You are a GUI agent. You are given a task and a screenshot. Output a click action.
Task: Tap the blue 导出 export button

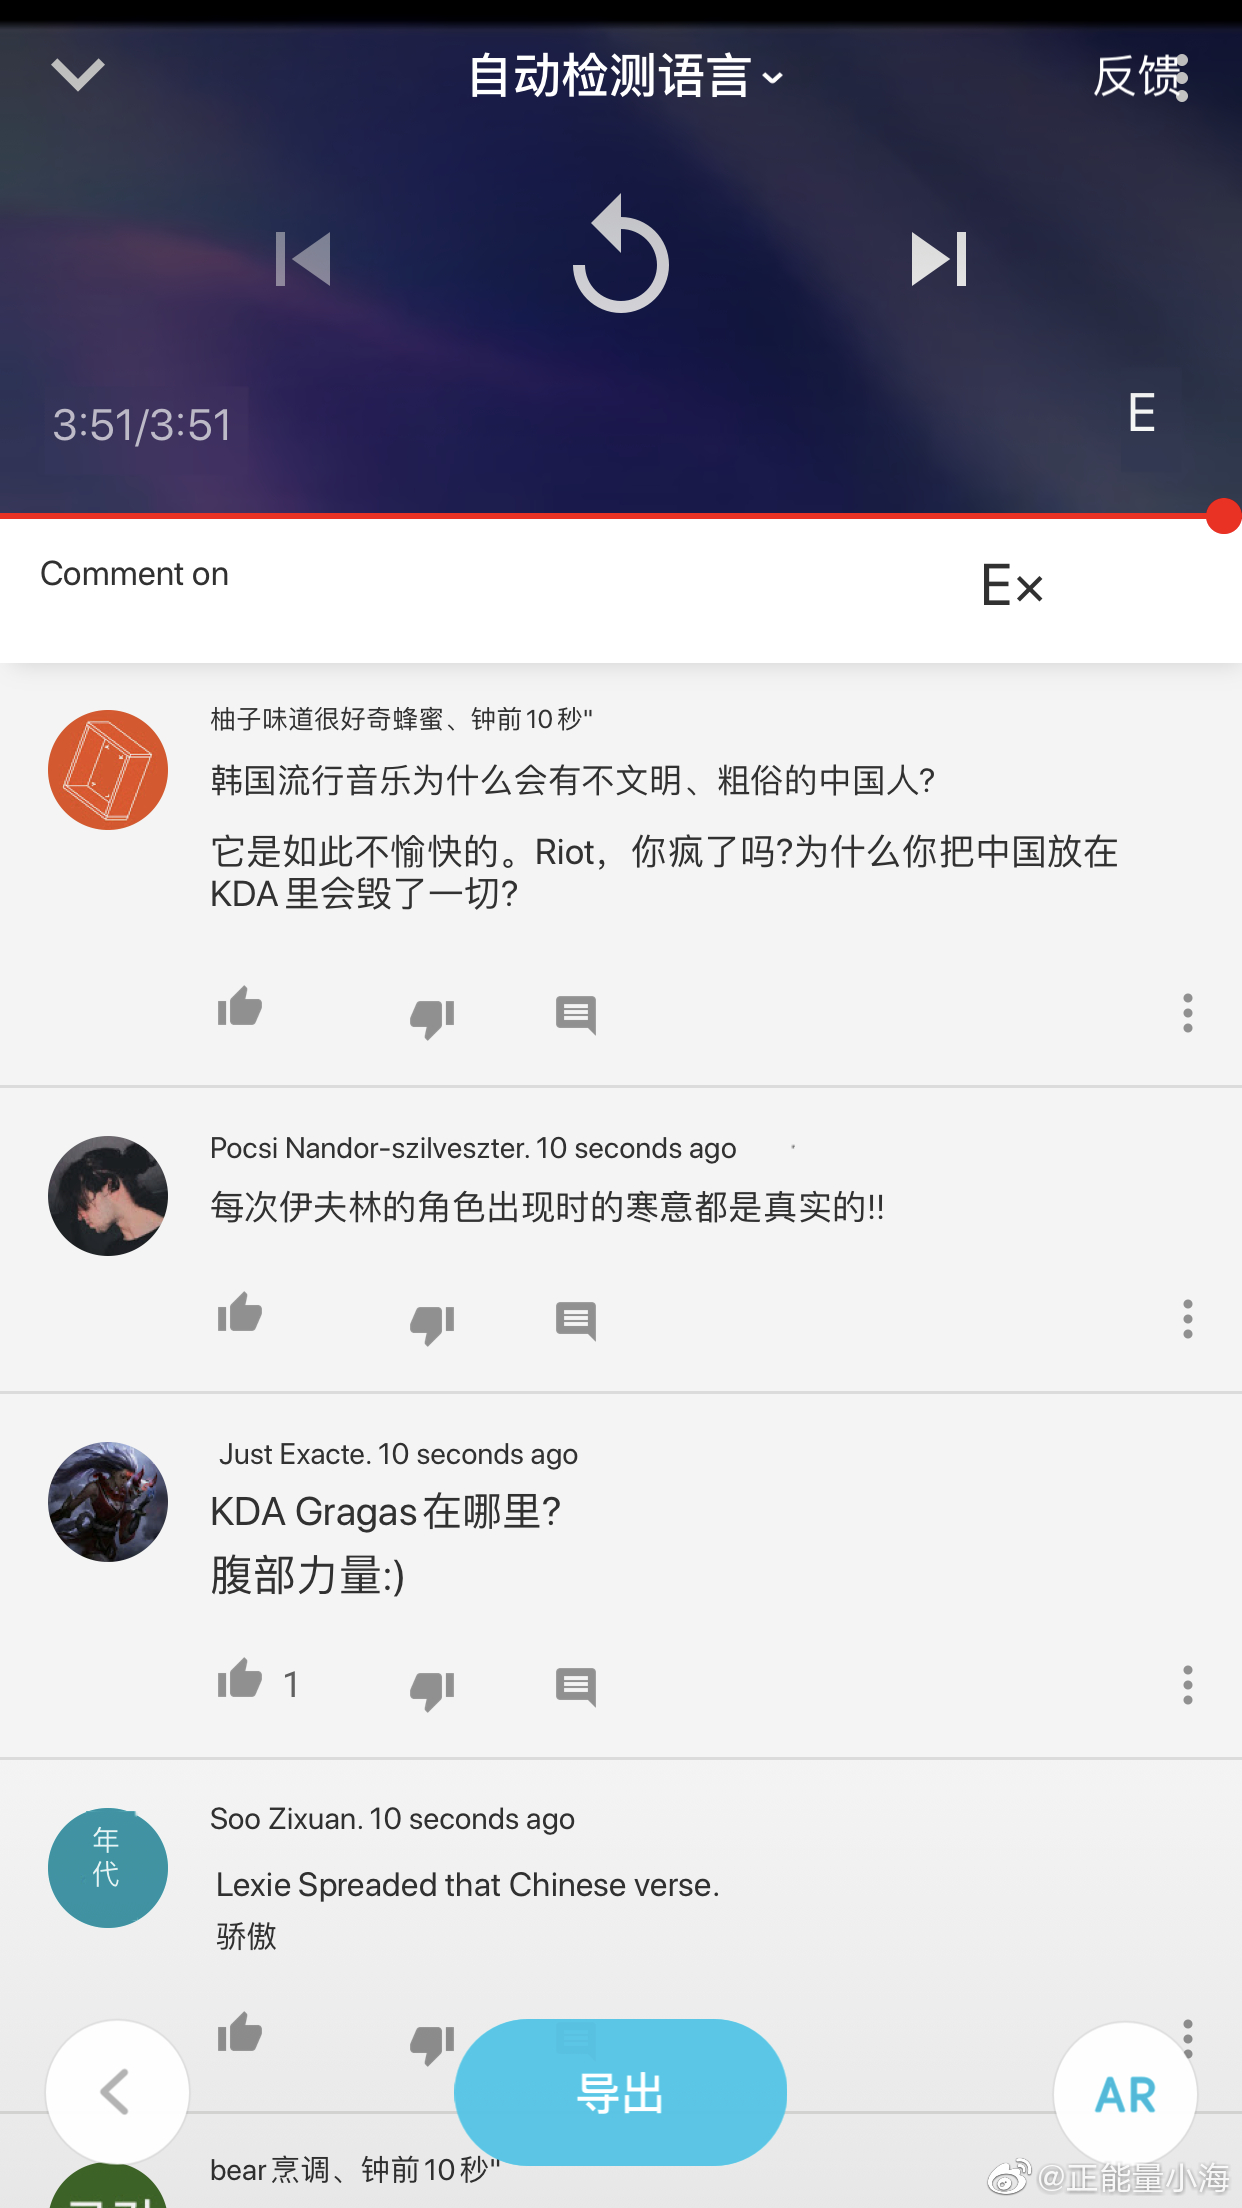[620, 2092]
